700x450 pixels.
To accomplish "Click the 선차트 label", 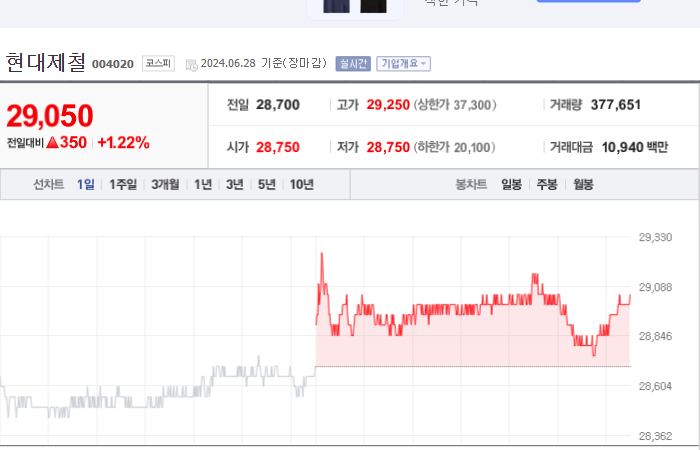I will (49, 184).
